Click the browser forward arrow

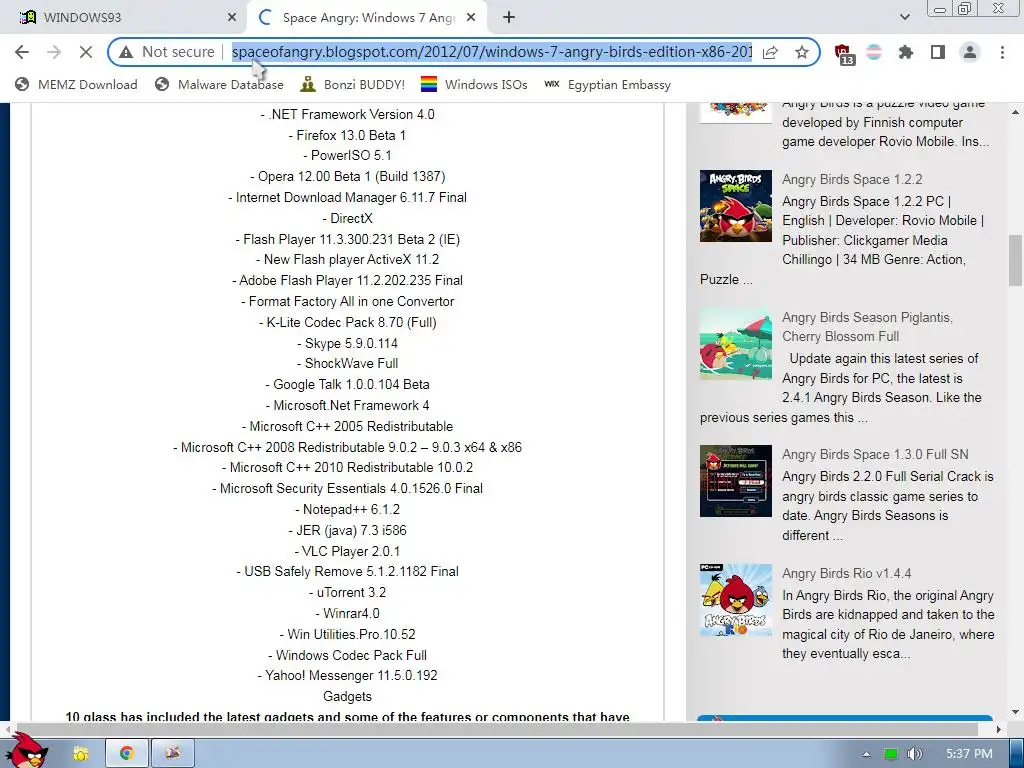(x=54, y=52)
